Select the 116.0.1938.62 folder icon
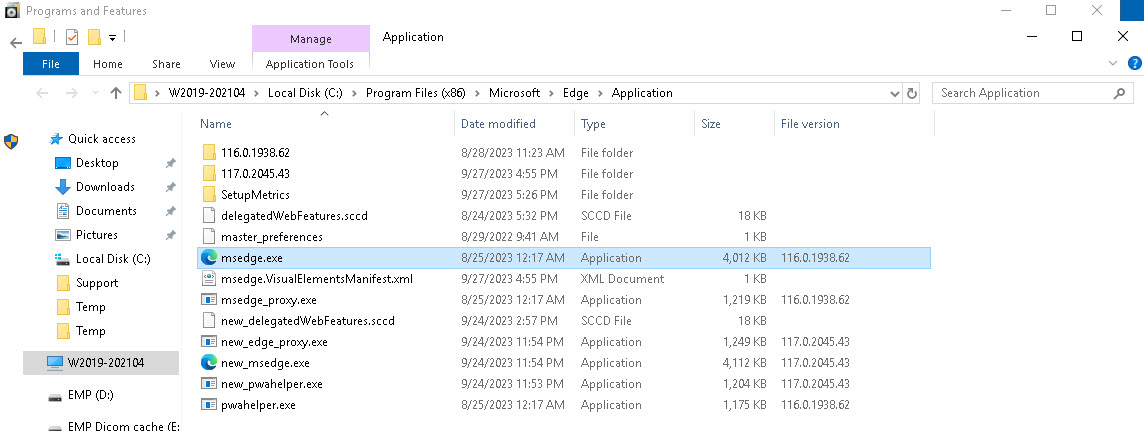This screenshot has width=1144, height=431. click(209, 152)
